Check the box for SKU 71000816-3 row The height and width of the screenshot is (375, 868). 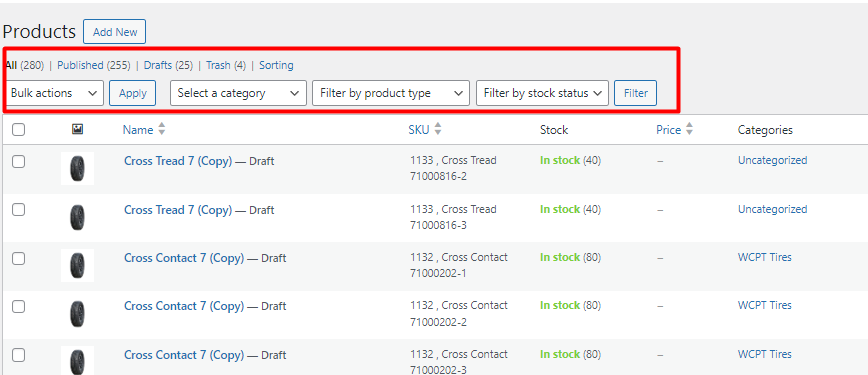click(19, 210)
